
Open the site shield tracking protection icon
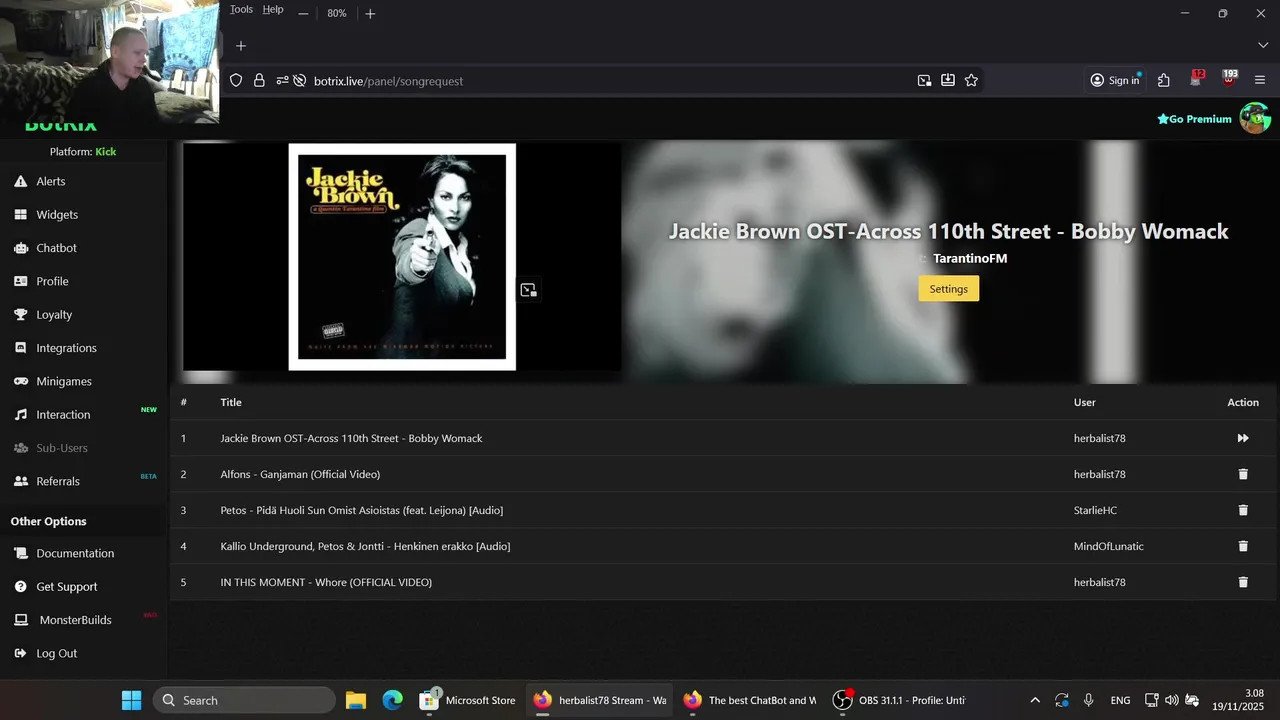(236, 81)
